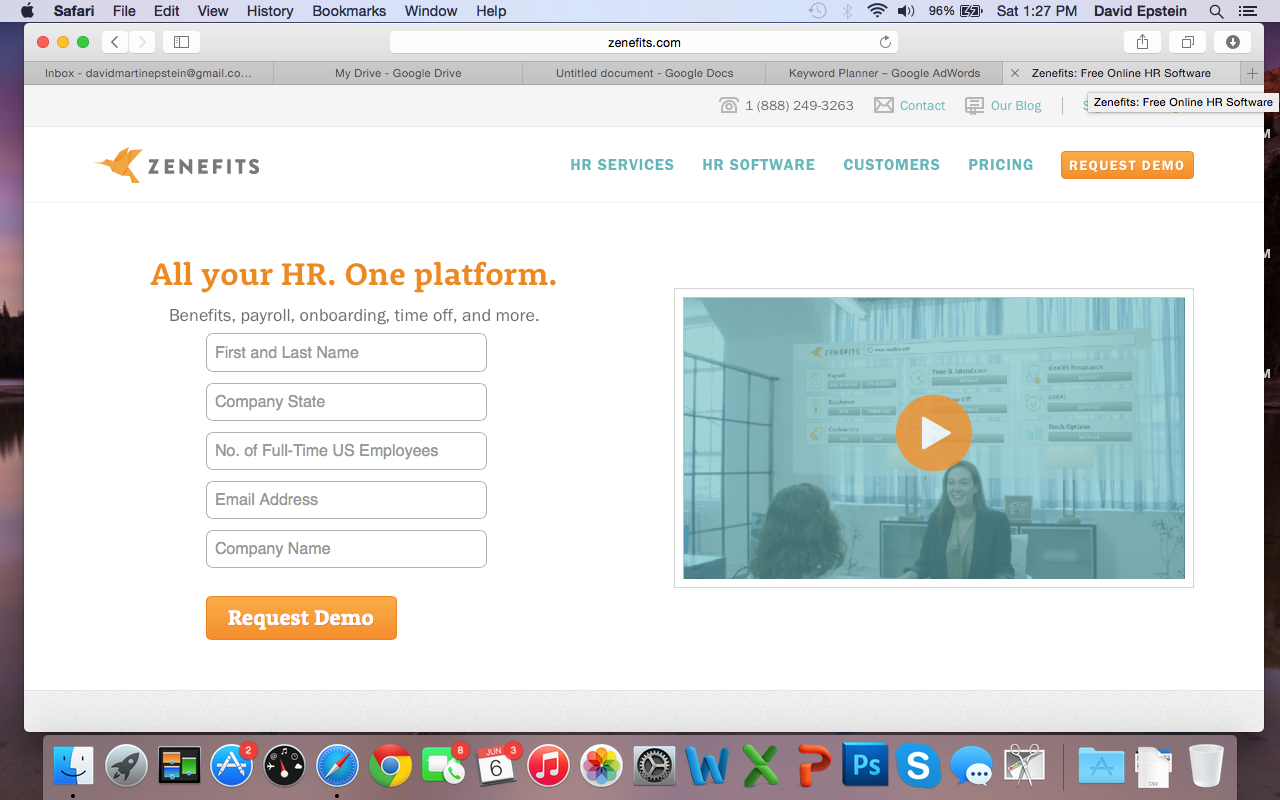Open the Our Blog link
The image size is (1280, 800).
(1016, 105)
